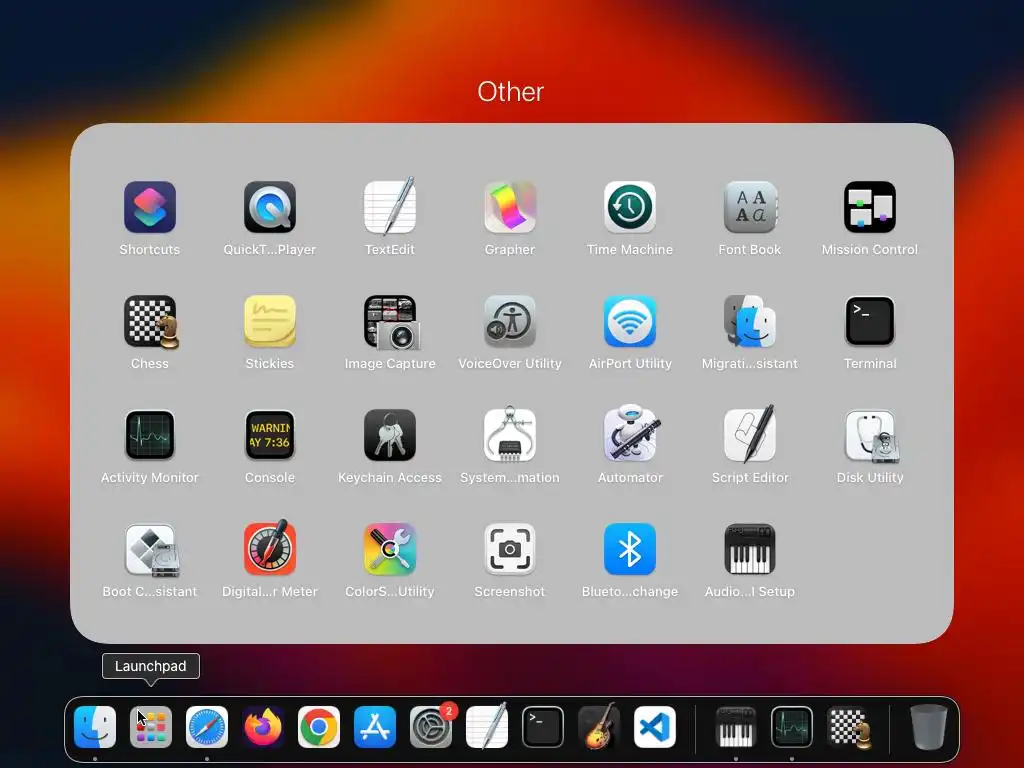Open Terminal from the Other folder
Viewport: 1024px width, 768px height.
click(870, 321)
